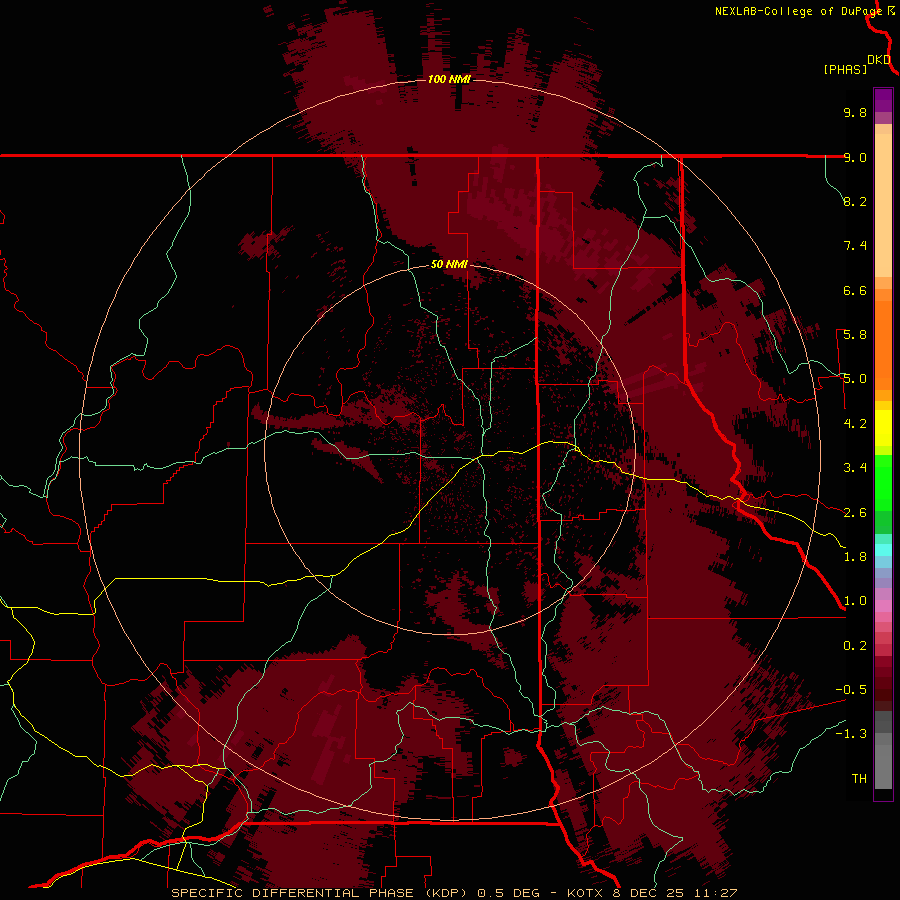The width and height of the screenshot is (900, 900).
Task: Click the 100 NMI range ring label
Action: click(449, 79)
